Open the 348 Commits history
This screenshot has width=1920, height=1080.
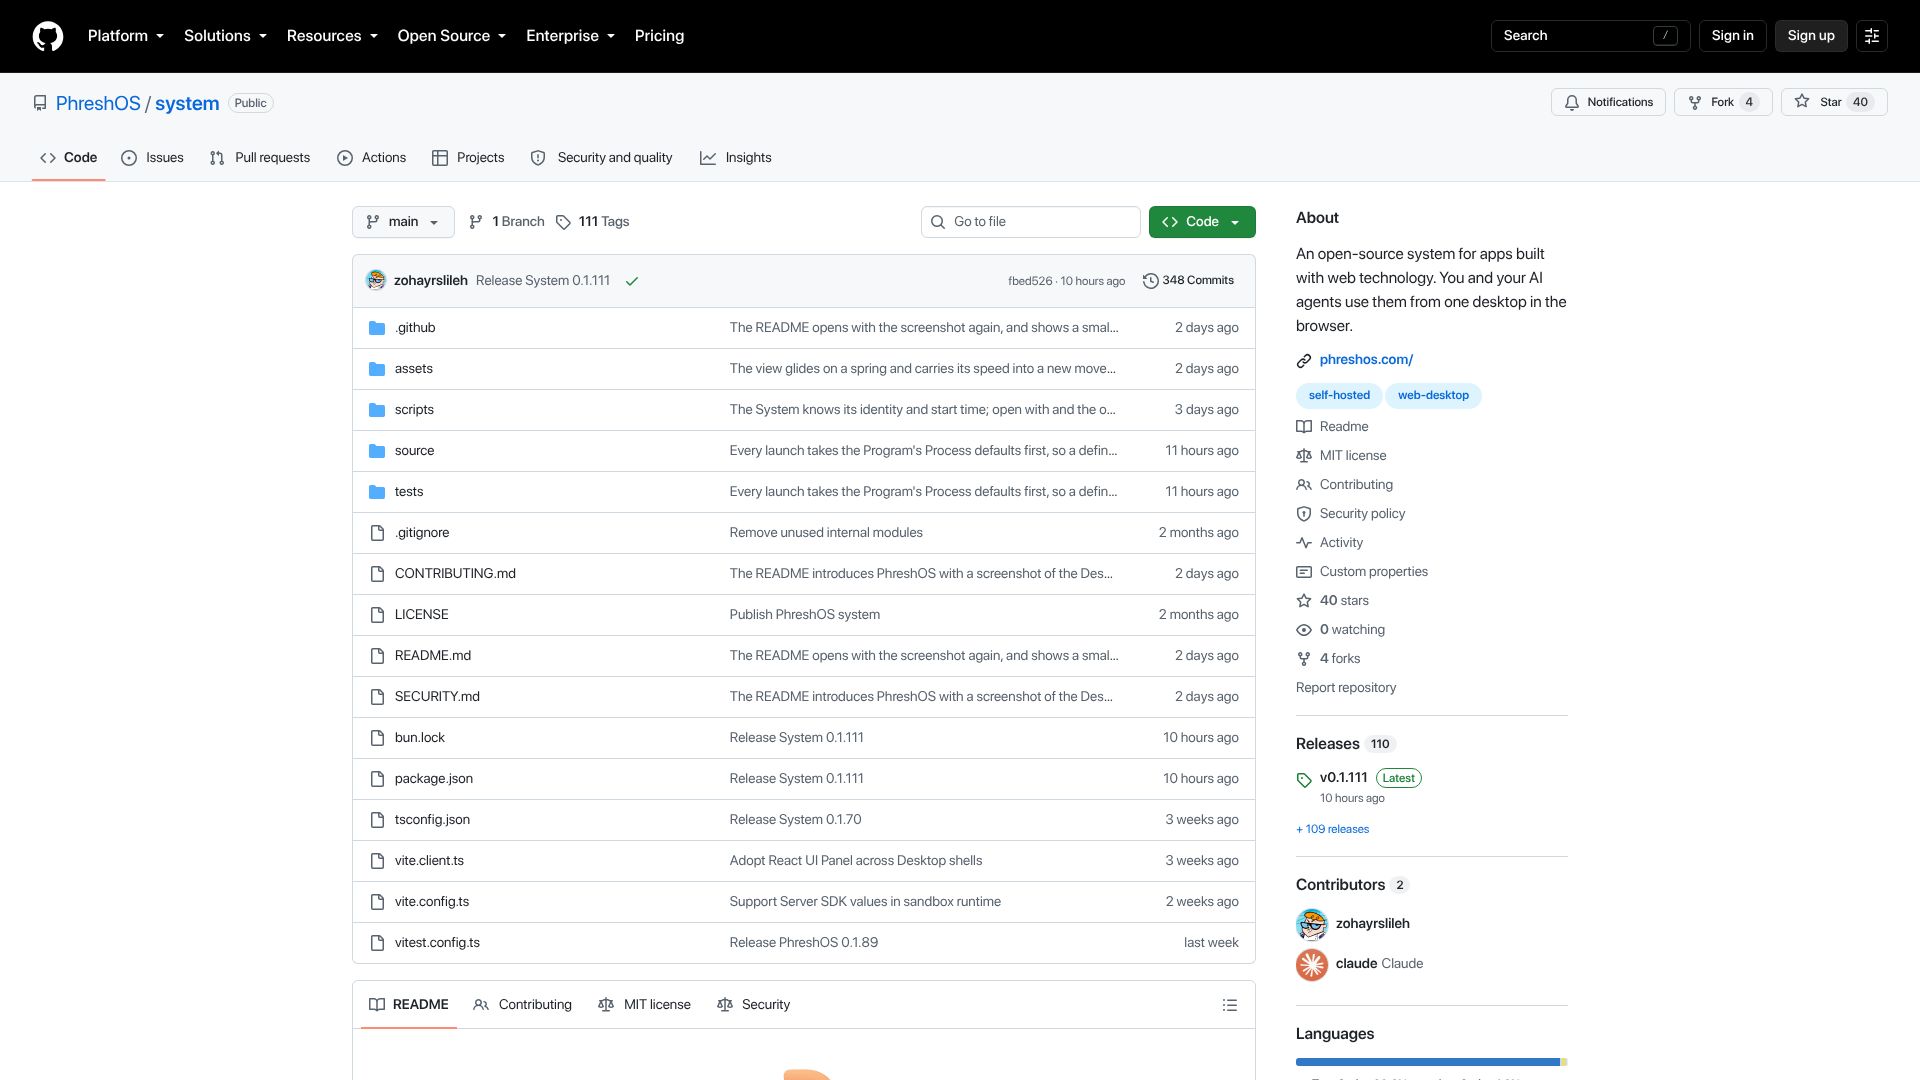[x=1188, y=281]
